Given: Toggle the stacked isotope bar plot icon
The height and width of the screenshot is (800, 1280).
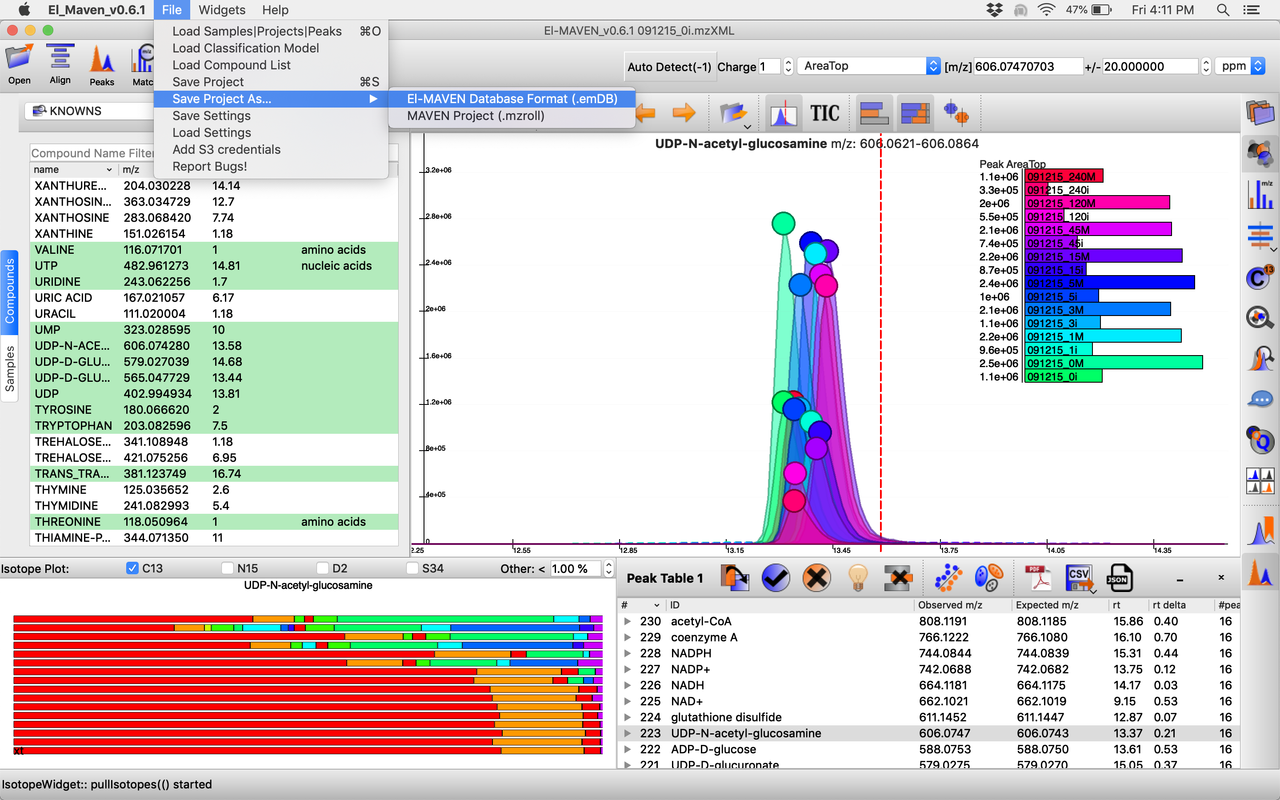Looking at the screenshot, I should click(915, 112).
